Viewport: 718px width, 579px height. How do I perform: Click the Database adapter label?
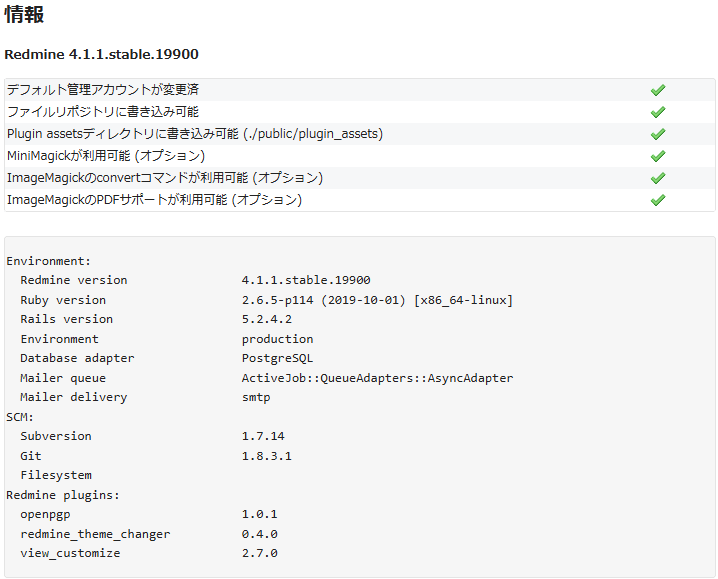coord(77,358)
